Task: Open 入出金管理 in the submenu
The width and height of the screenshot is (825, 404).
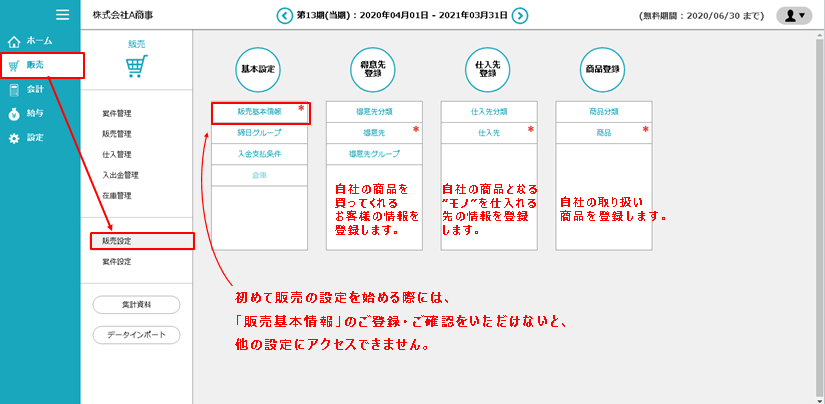Action: (120, 175)
